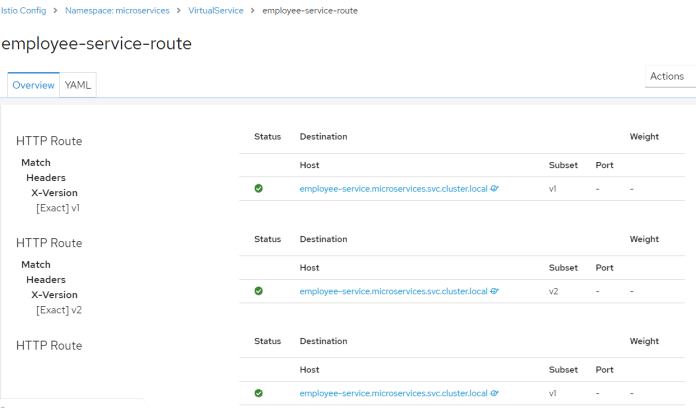Click the '[Exact] v2' match value

[59, 310]
